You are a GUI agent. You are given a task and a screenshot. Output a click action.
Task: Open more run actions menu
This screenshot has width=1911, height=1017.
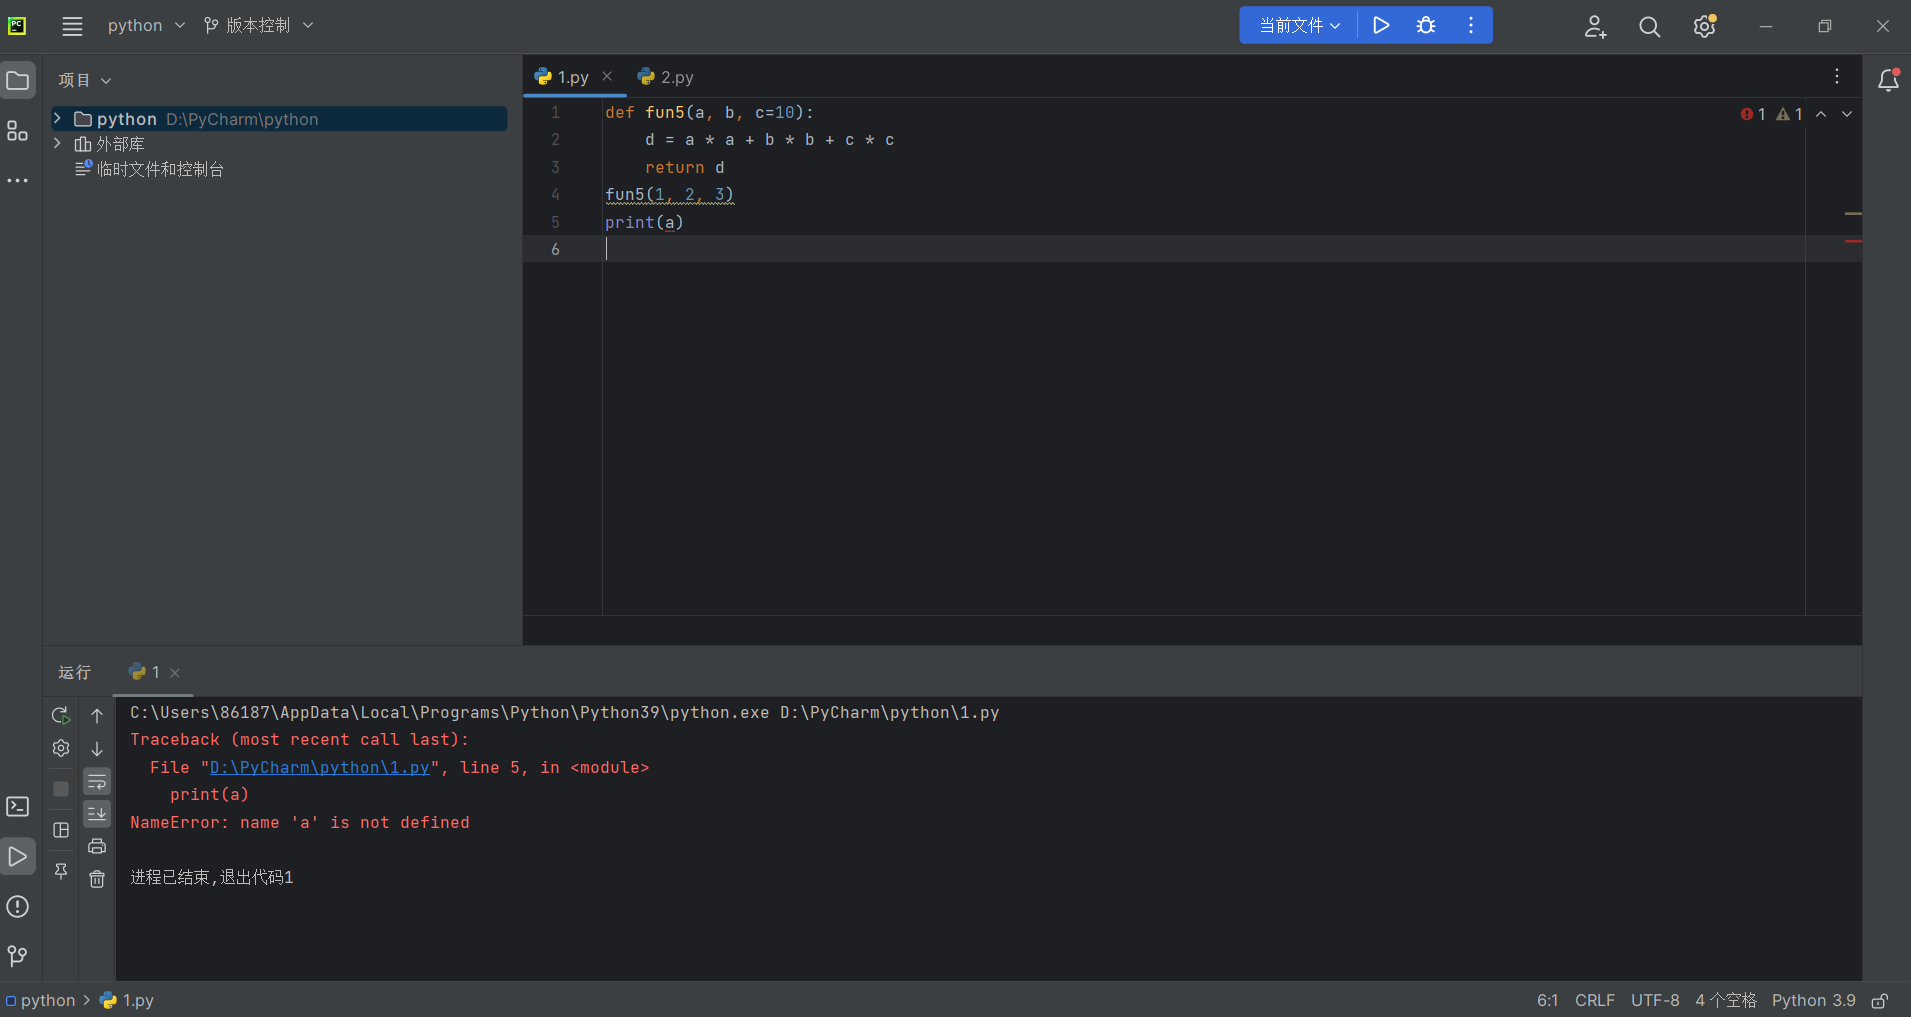[1470, 25]
